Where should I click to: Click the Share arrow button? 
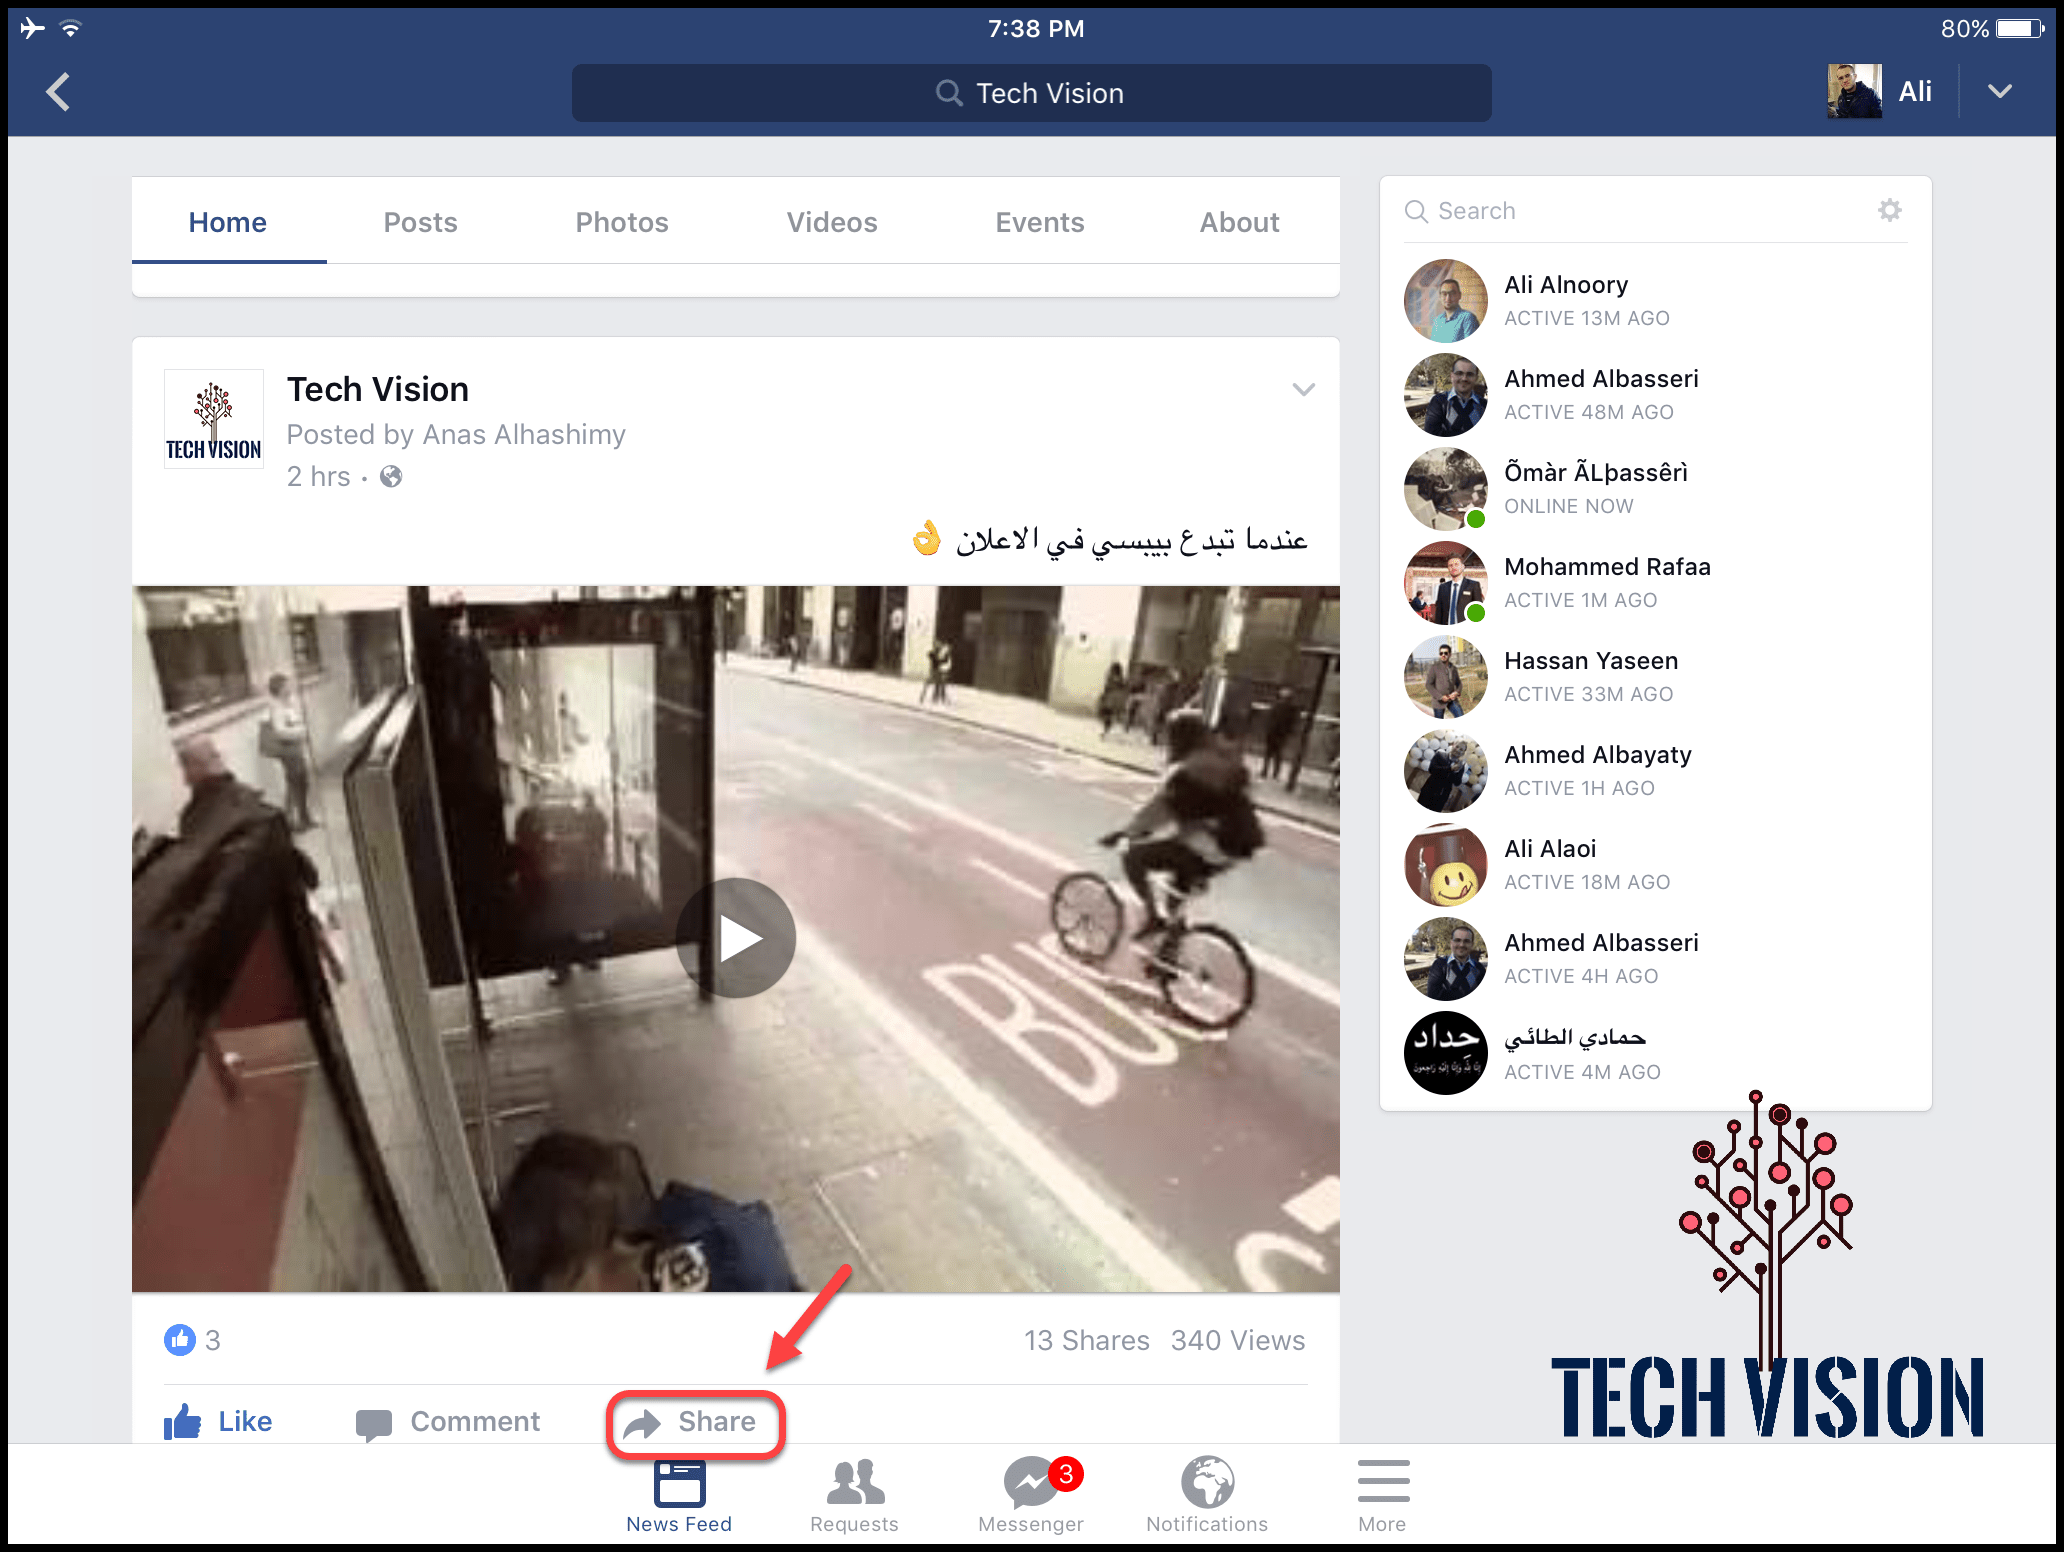pos(695,1422)
